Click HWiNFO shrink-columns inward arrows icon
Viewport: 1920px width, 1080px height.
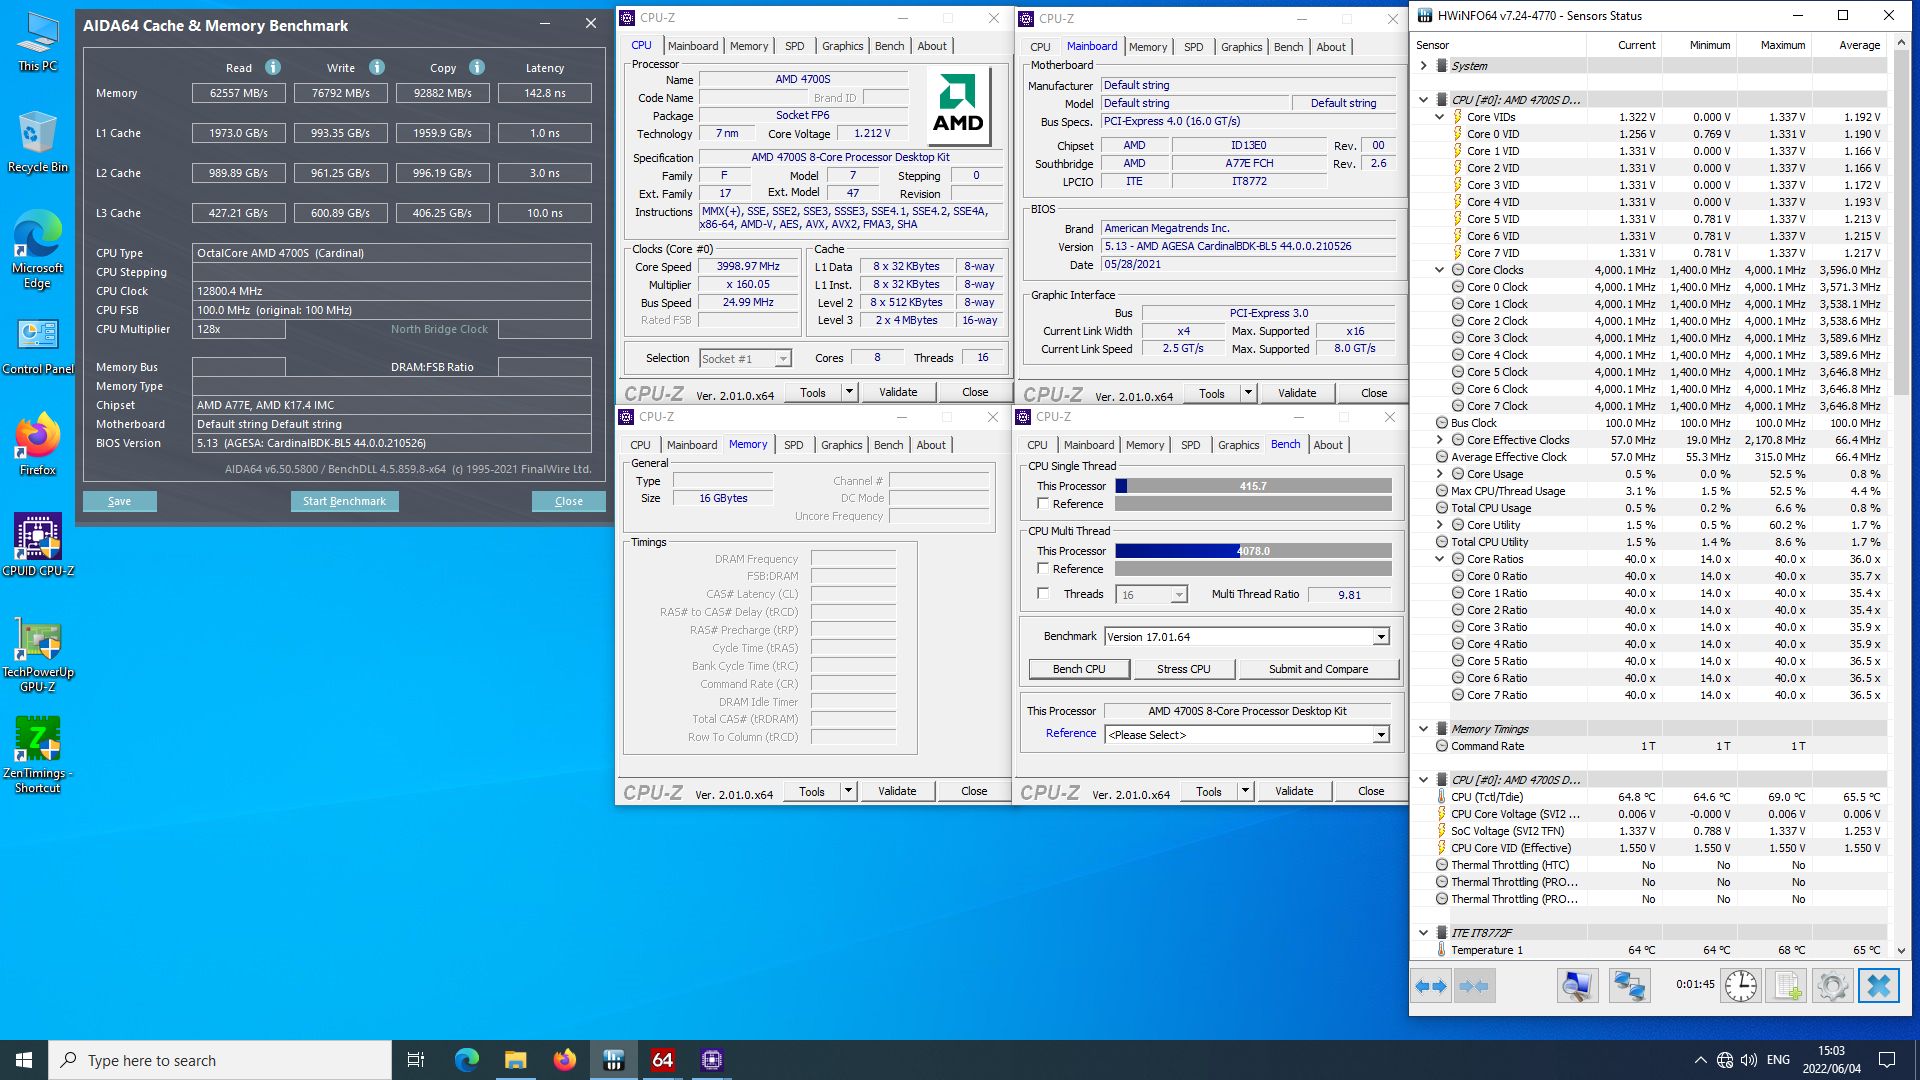click(x=1474, y=986)
